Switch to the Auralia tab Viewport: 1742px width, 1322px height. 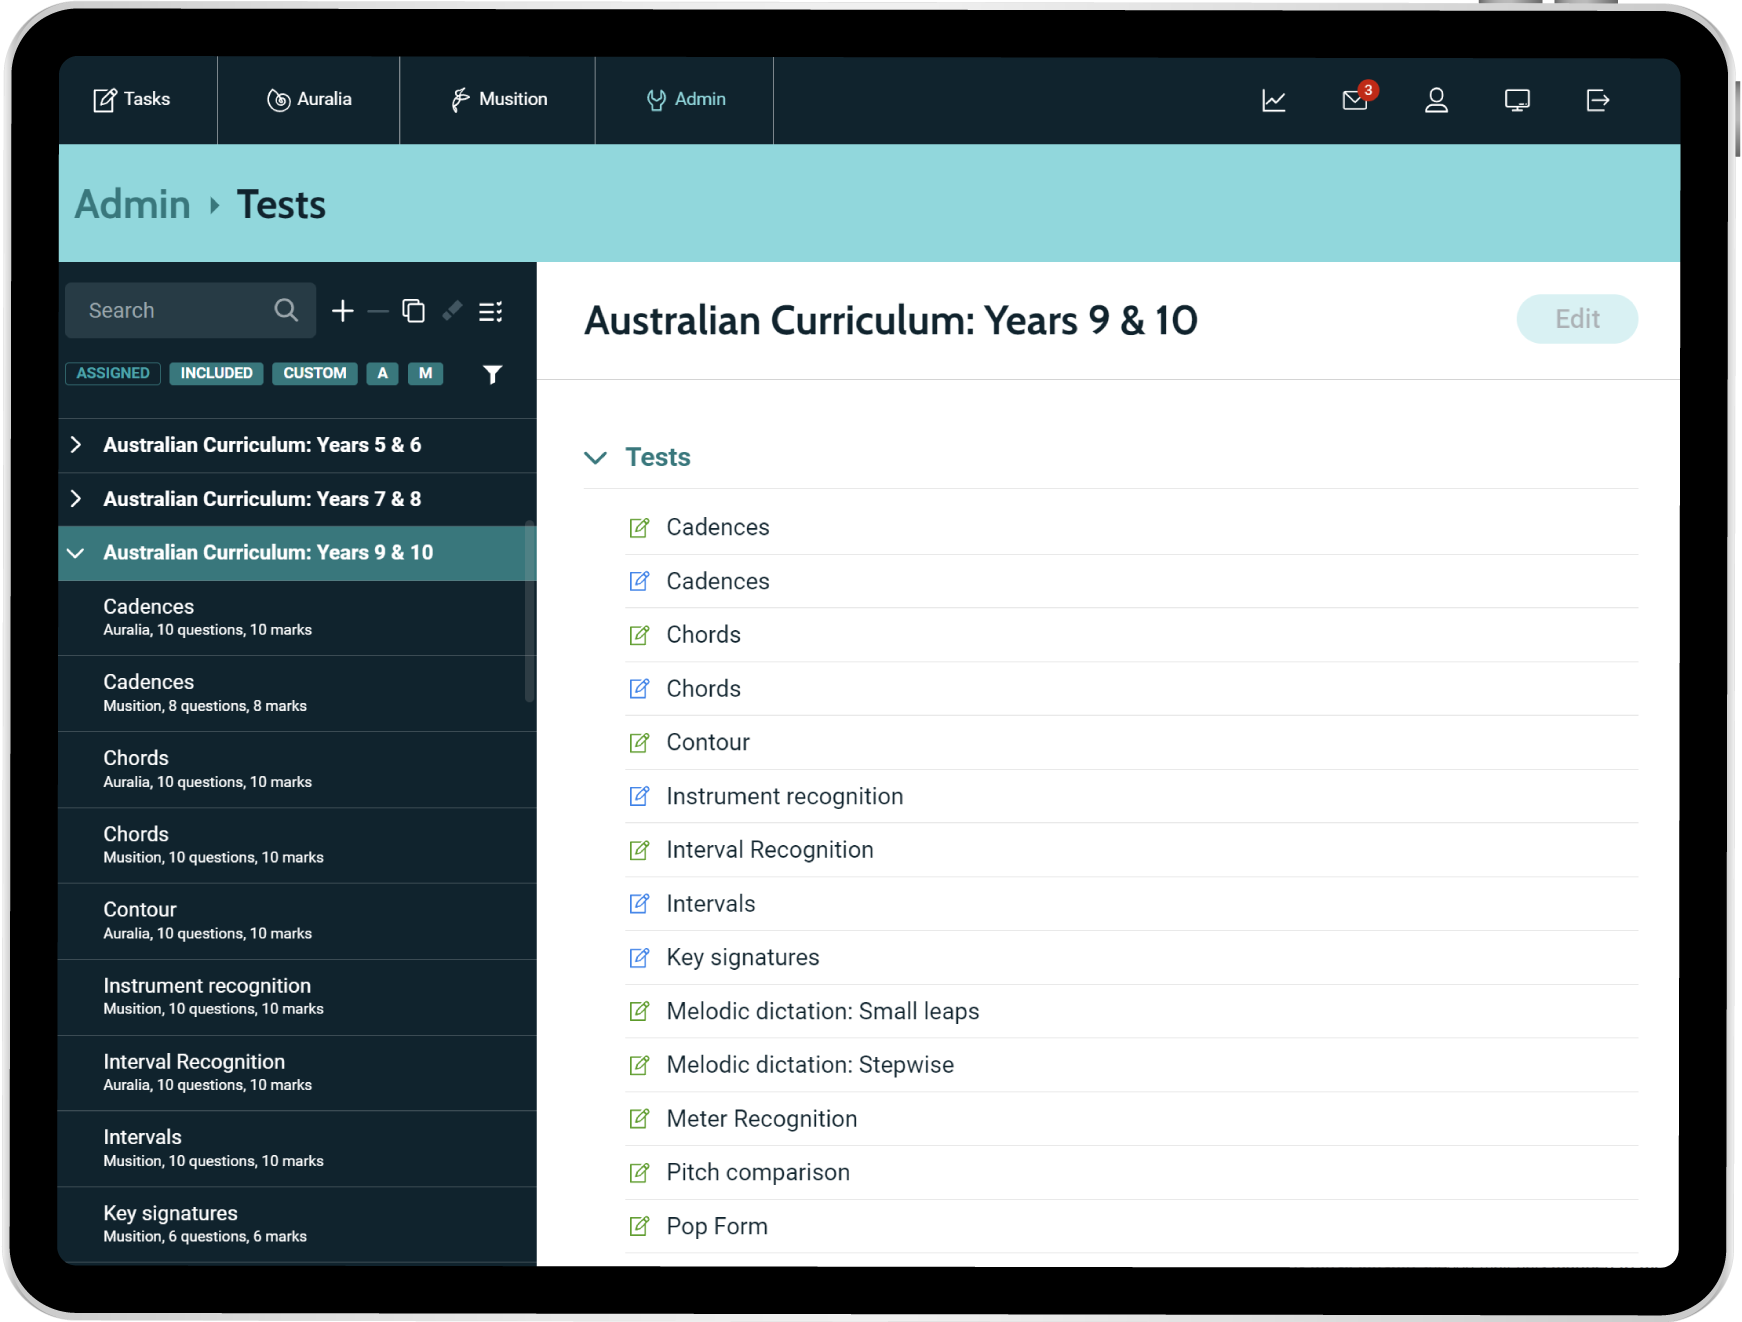tap(309, 100)
